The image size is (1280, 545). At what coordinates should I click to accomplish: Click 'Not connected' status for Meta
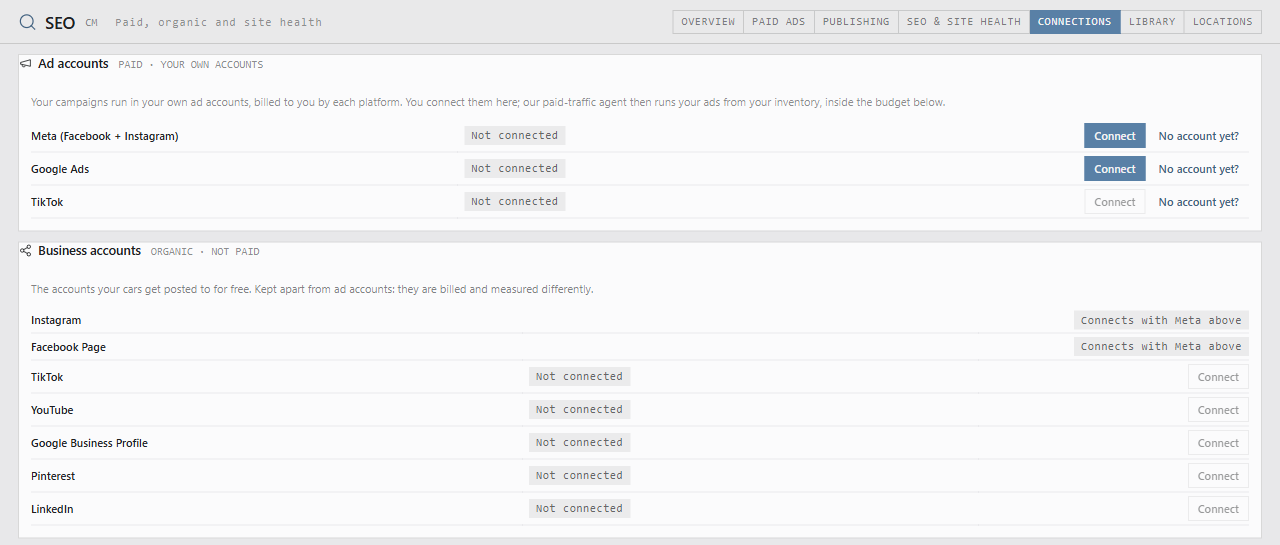coord(515,135)
